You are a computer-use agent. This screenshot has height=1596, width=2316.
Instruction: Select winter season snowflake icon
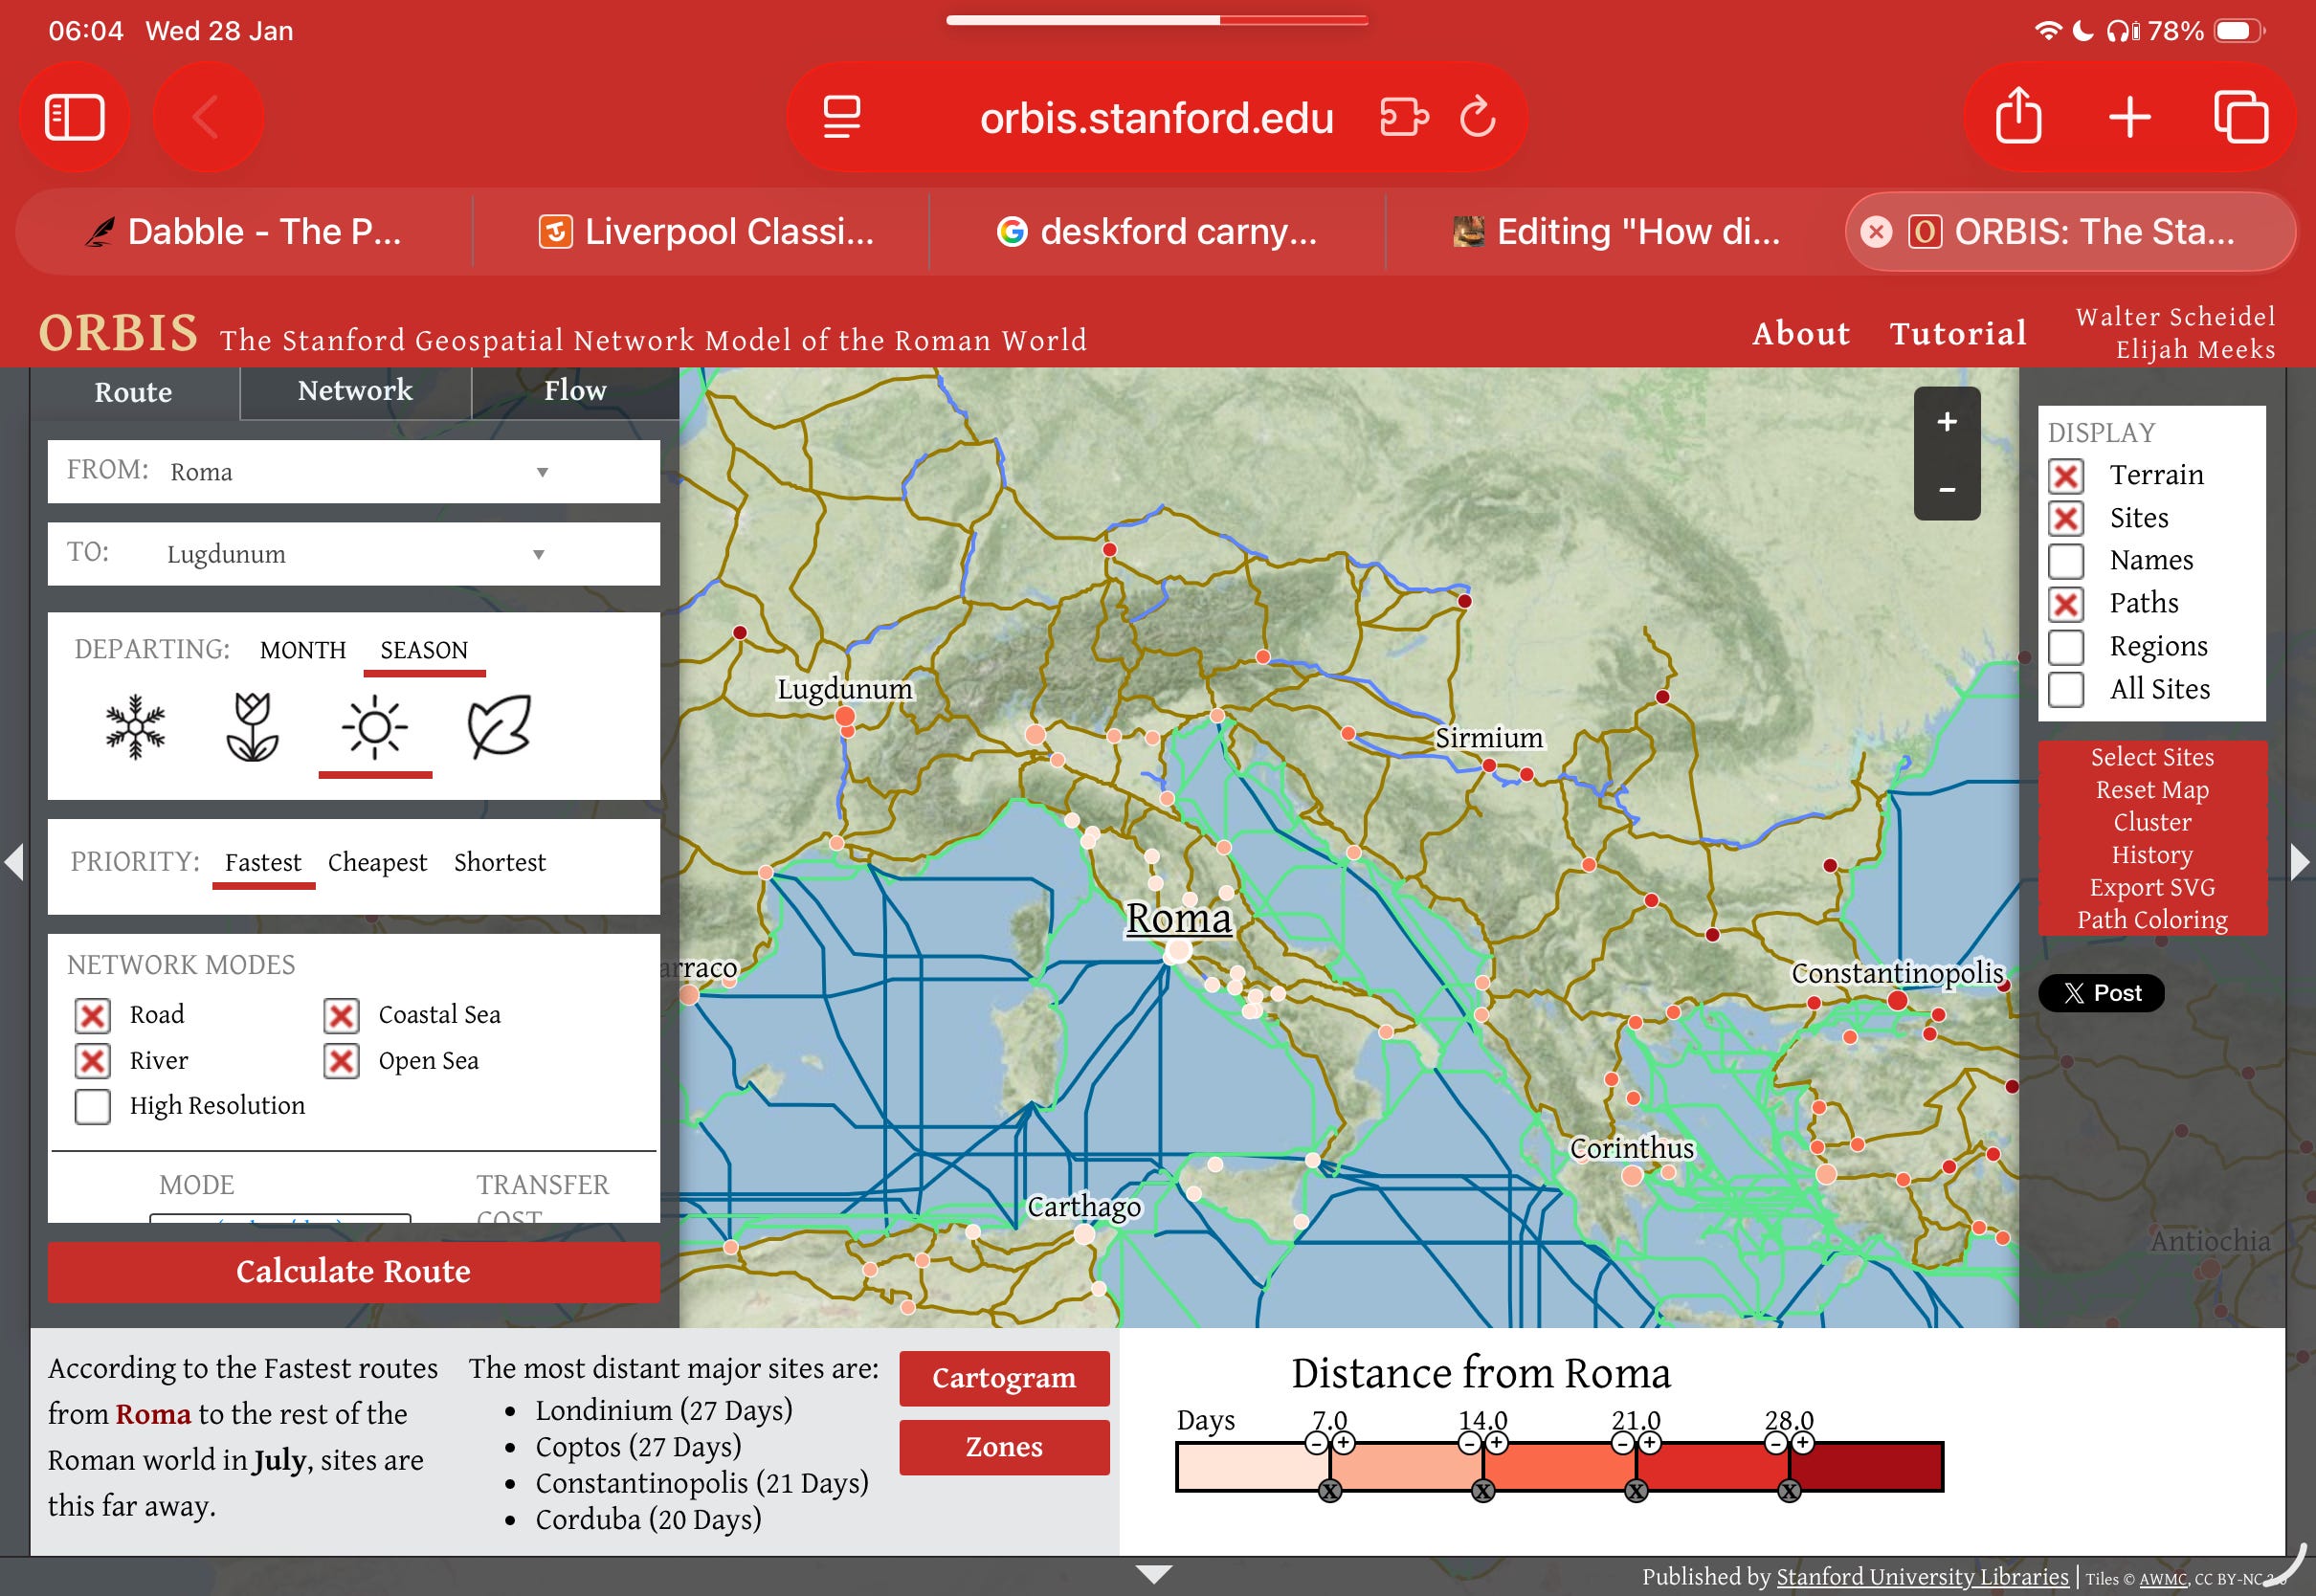[135, 727]
